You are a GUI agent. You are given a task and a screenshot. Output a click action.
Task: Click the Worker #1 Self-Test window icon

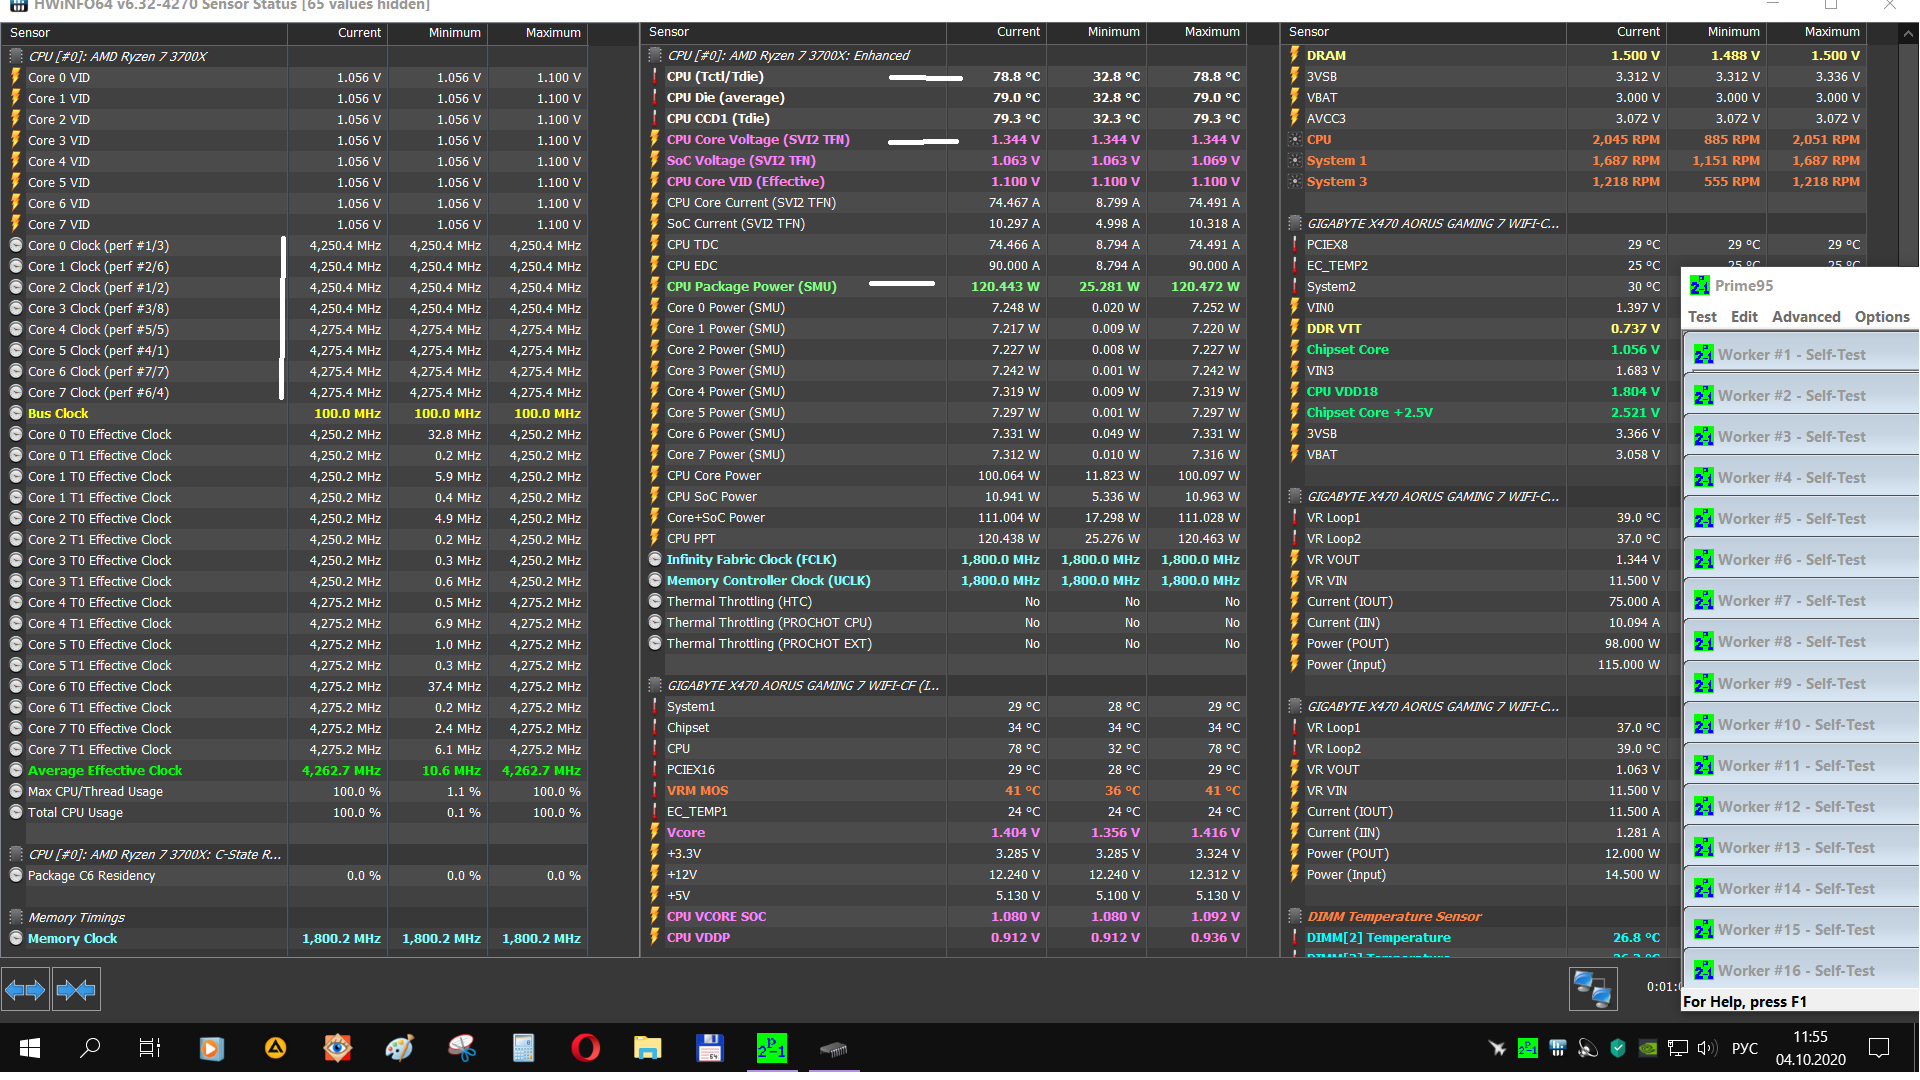pyautogui.click(x=1703, y=355)
